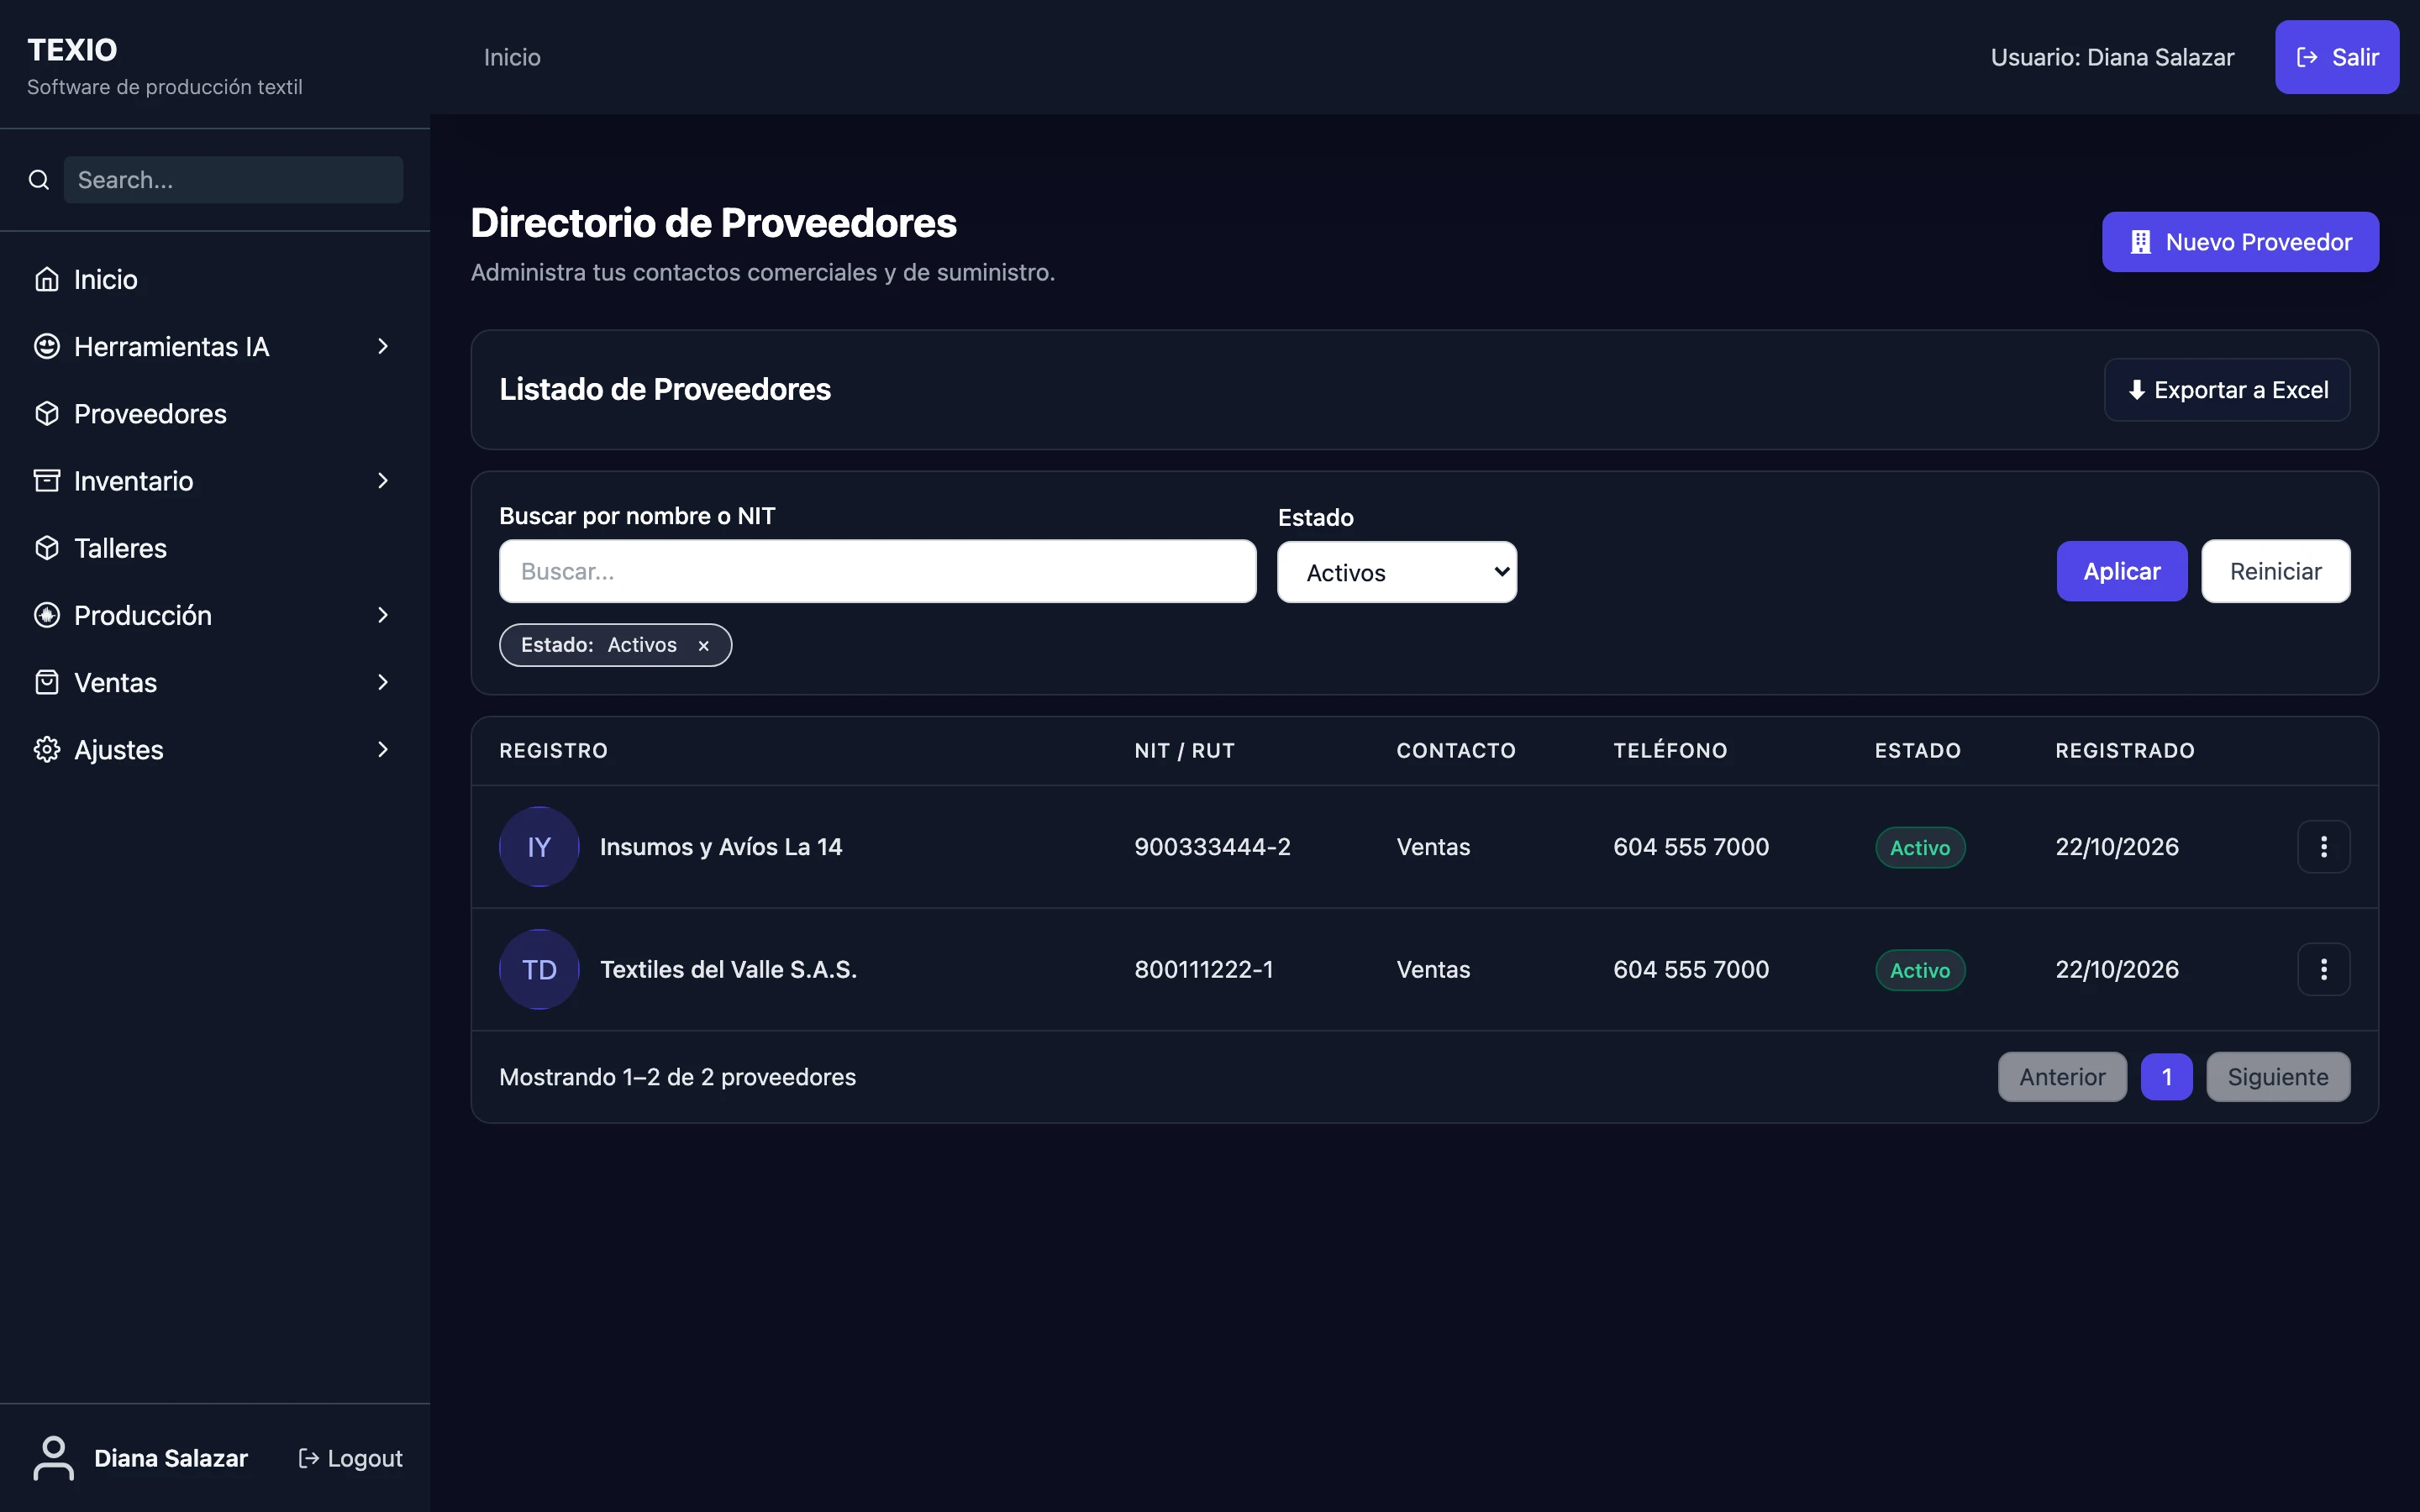The image size is (2420, 1512).
Task: Click the Inicio breadcrumb in top bar
Action: click(x=512, y=57)
